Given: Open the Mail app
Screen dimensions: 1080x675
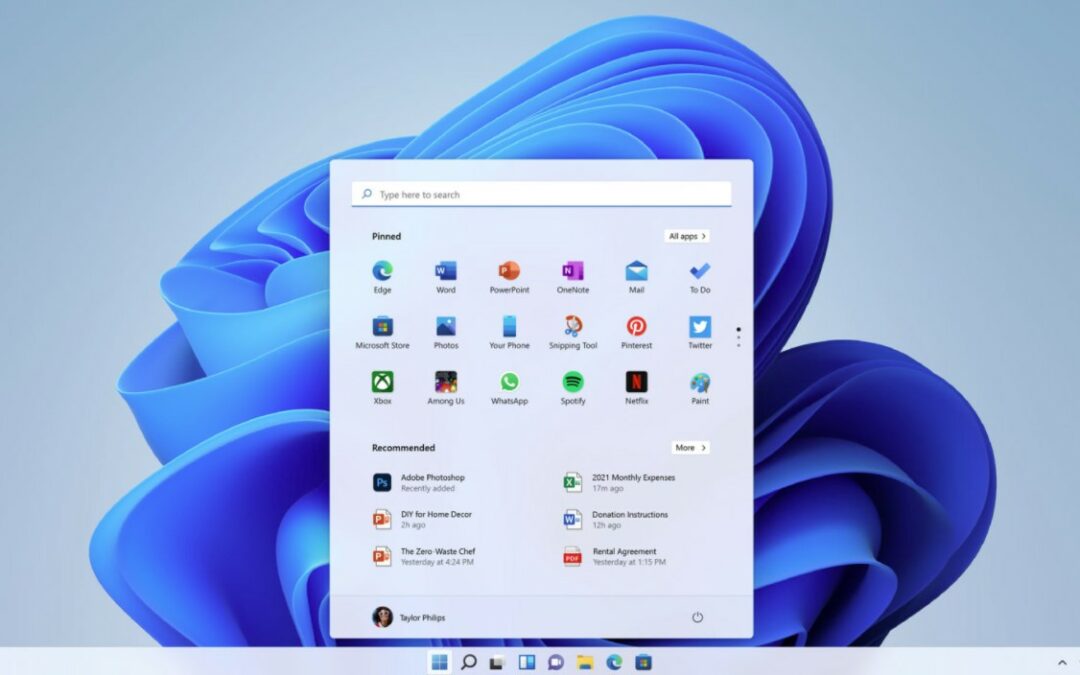Looking at the screenshot, I should (636, 271).
